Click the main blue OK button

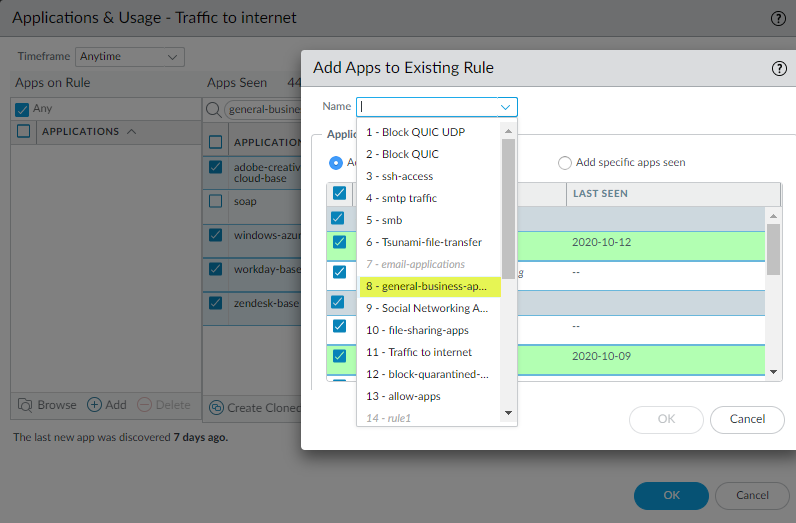pos(671,495)
